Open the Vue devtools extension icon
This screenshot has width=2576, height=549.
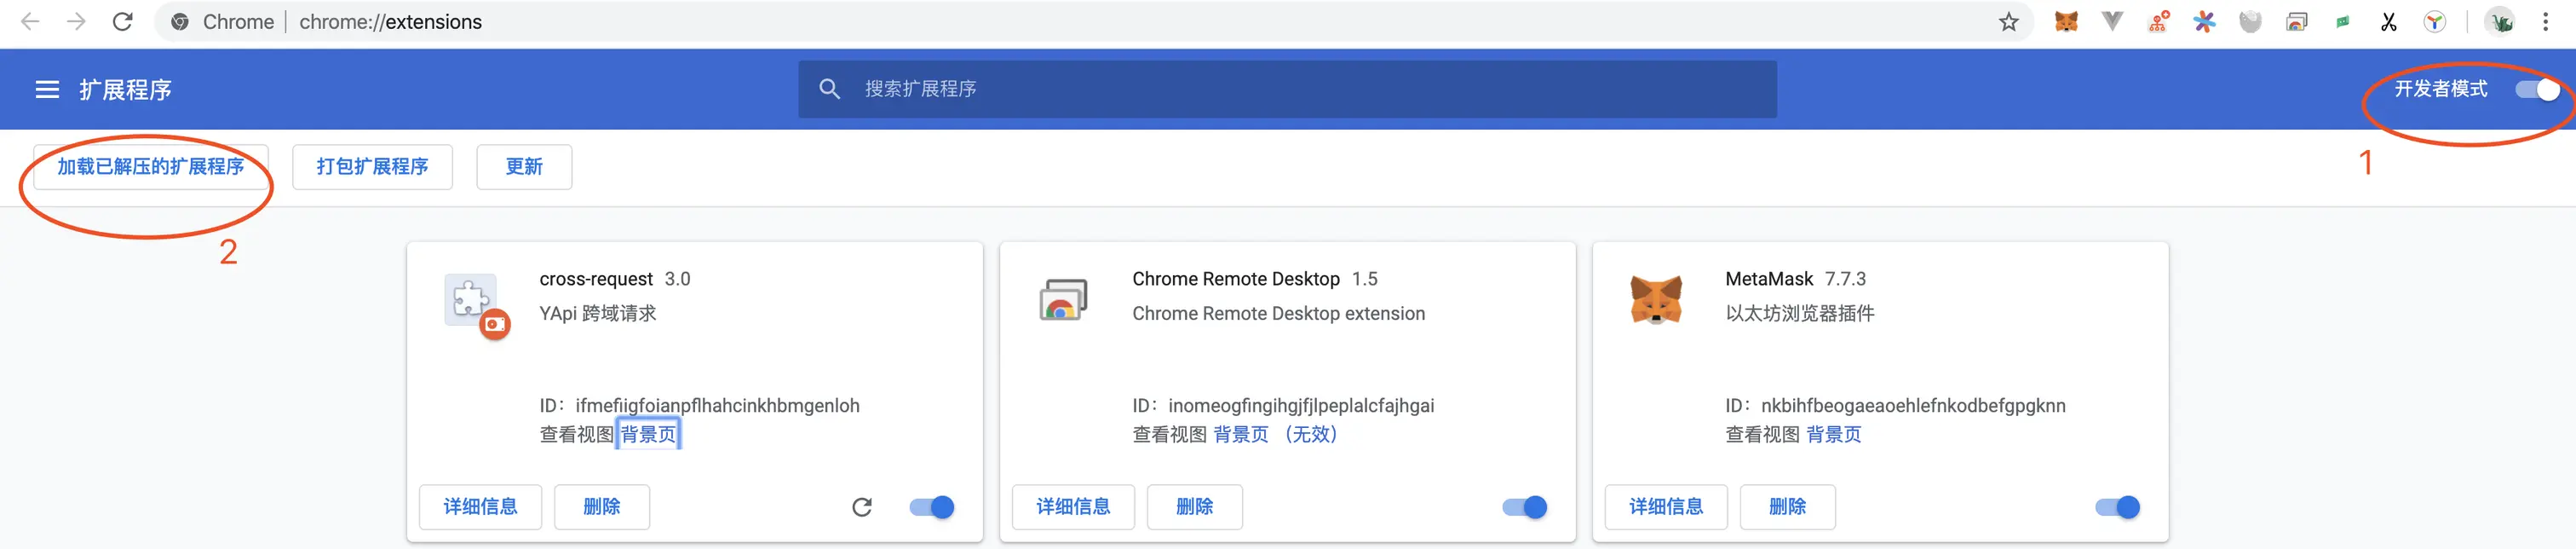tap(2112, 22)
